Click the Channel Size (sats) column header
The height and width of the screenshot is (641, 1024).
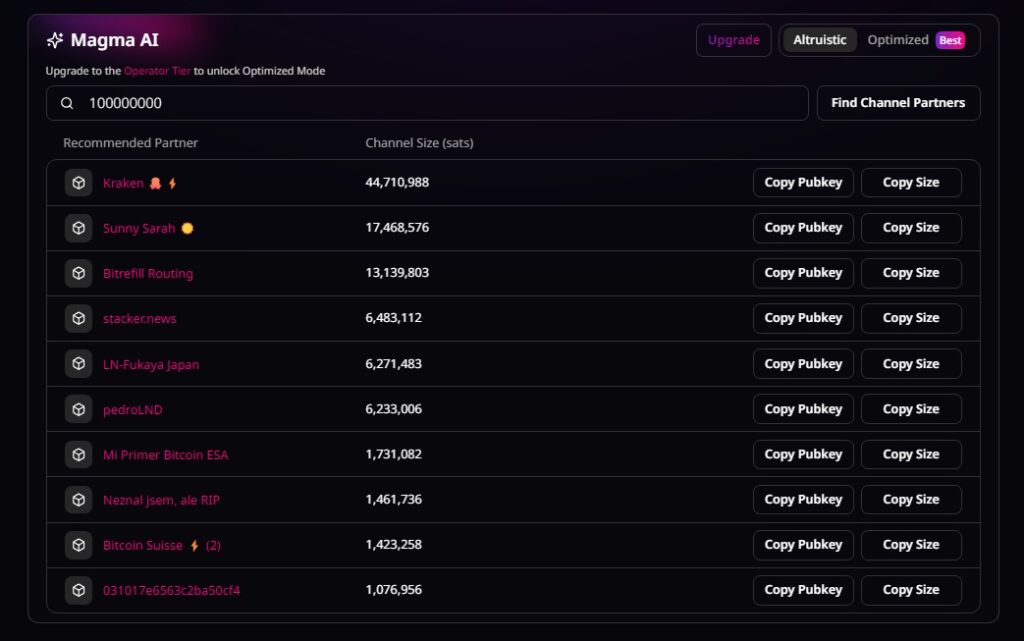click(x=419, y=143)
